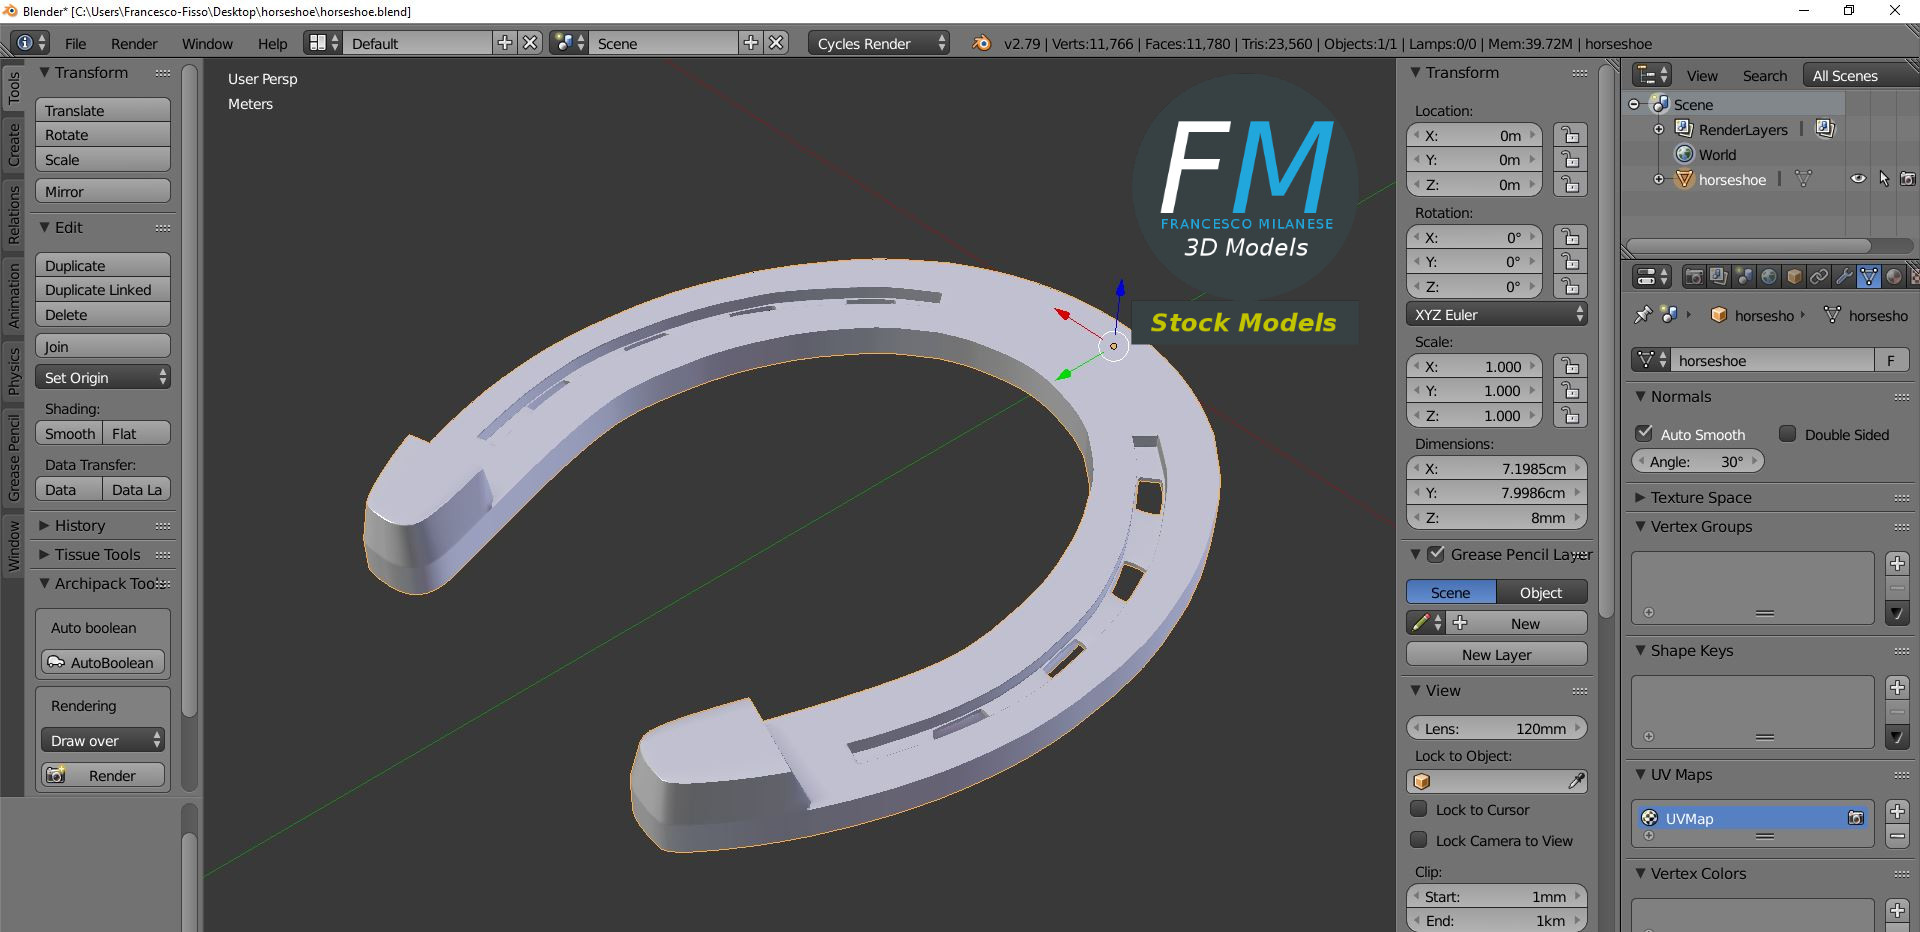Open the All Scenes display mode dropdown
This screenshot has height=932, width=1920.
(x=1847, y=74)
